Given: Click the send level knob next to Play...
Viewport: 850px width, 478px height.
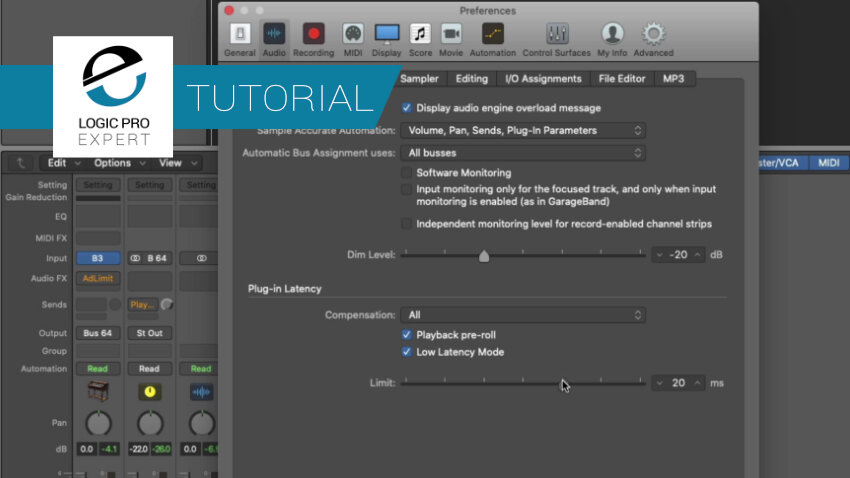Looking at the screenshot, I should click(167, 305).
